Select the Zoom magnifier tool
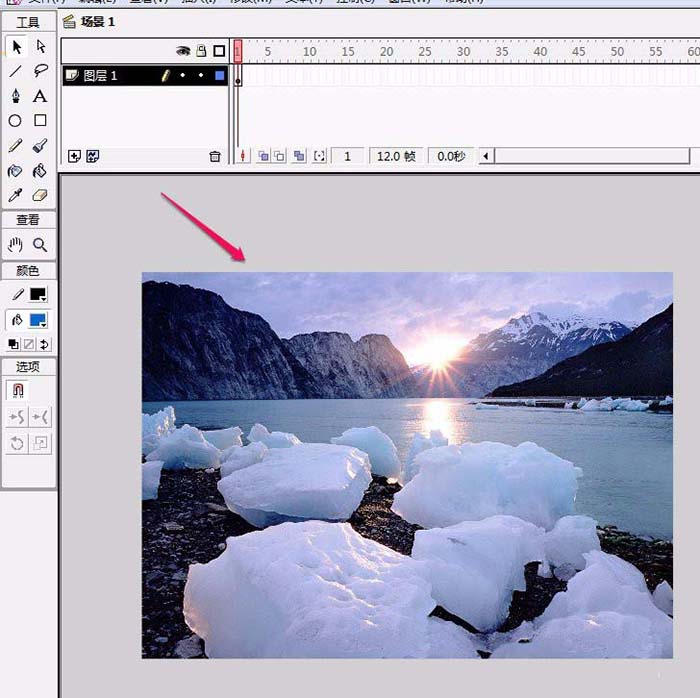The height and width of the screenshot is (698, 700). pos(40,245)
